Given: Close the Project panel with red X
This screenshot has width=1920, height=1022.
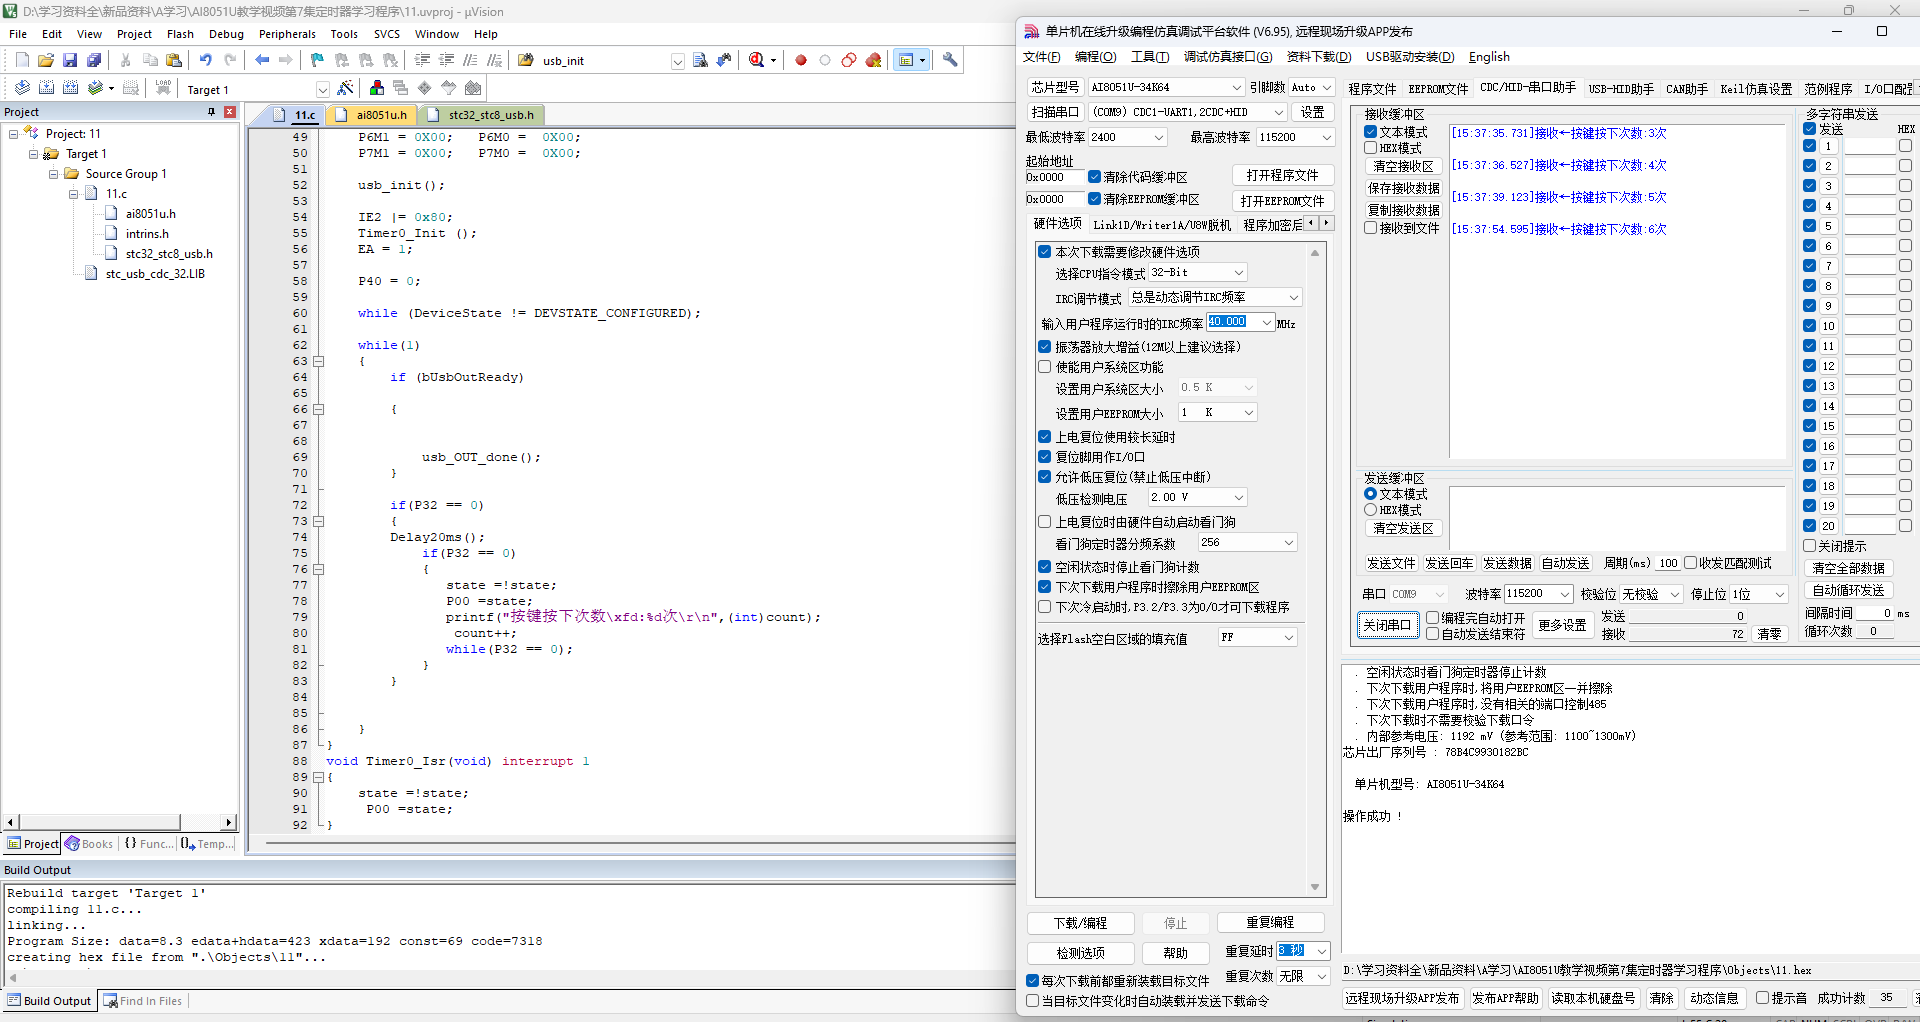Looking at the screenshot, I should coord(229,112).
